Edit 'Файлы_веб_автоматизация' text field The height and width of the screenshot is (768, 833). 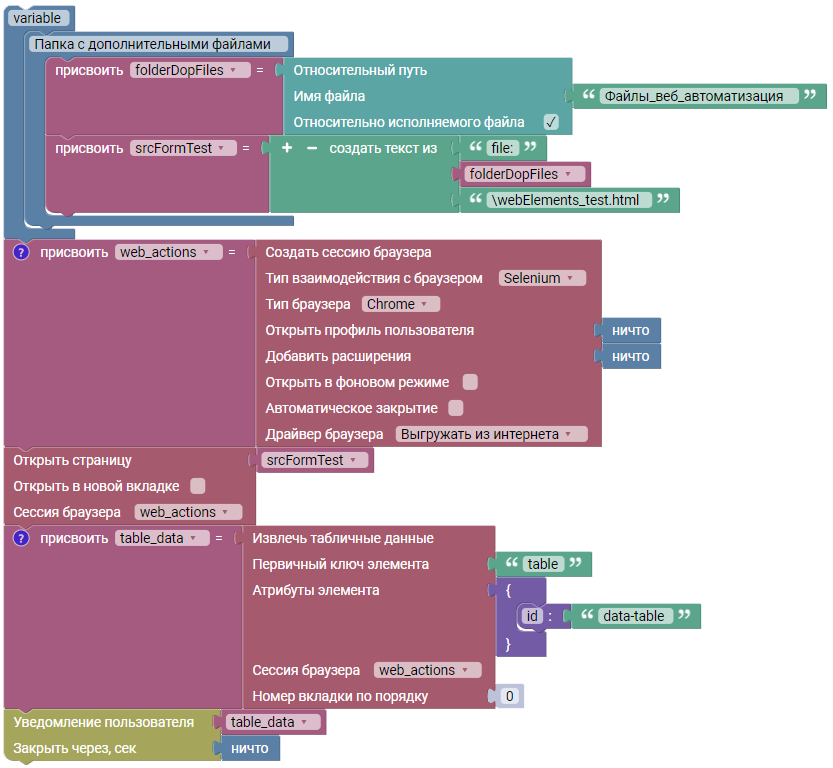click(x=699, y=96)
